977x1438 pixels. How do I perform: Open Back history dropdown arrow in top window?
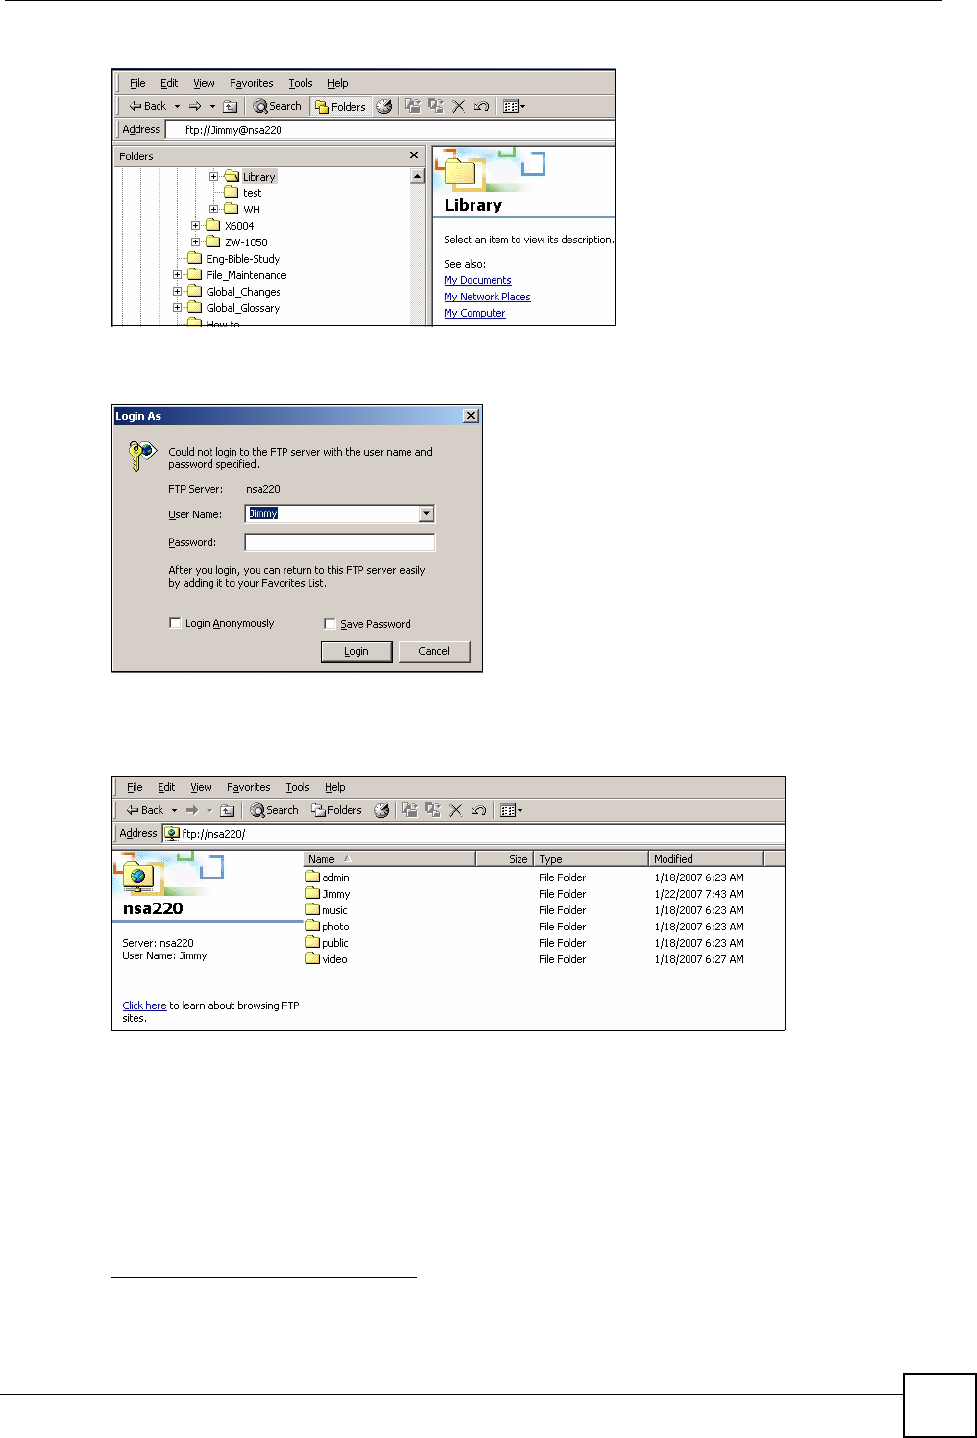[177, 106]
